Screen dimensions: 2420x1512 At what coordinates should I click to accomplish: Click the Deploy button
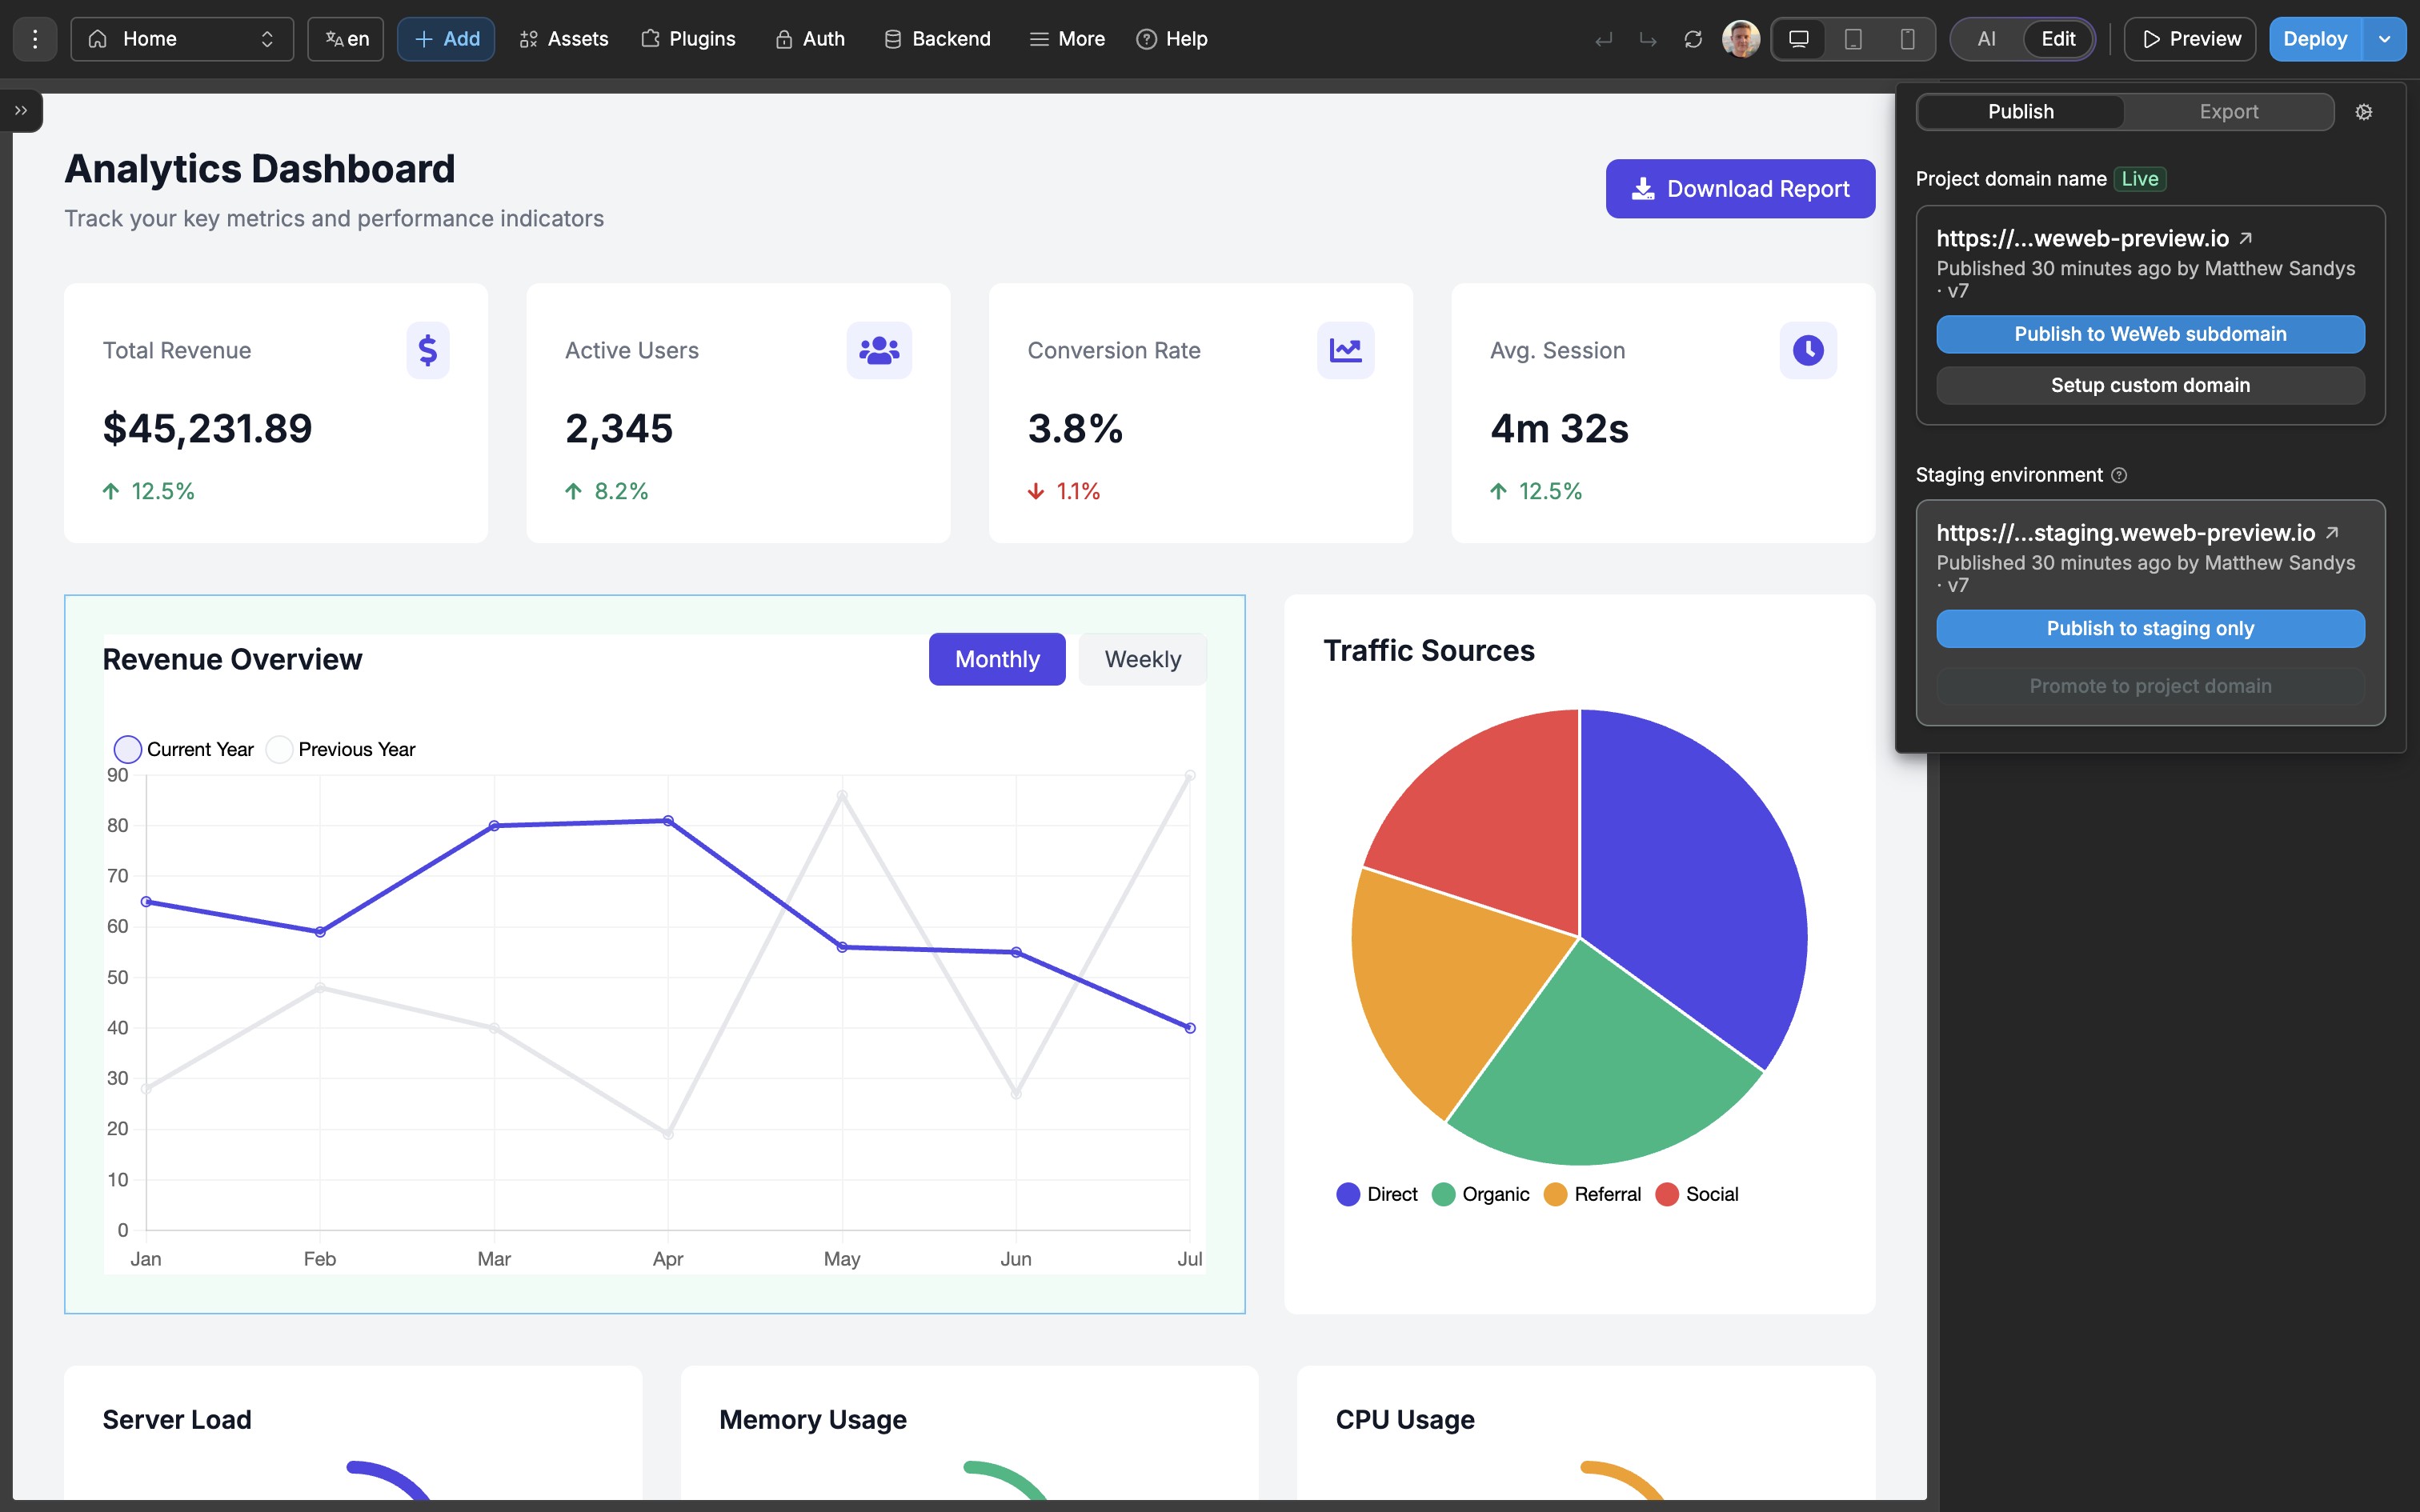tap(2315, 39)
